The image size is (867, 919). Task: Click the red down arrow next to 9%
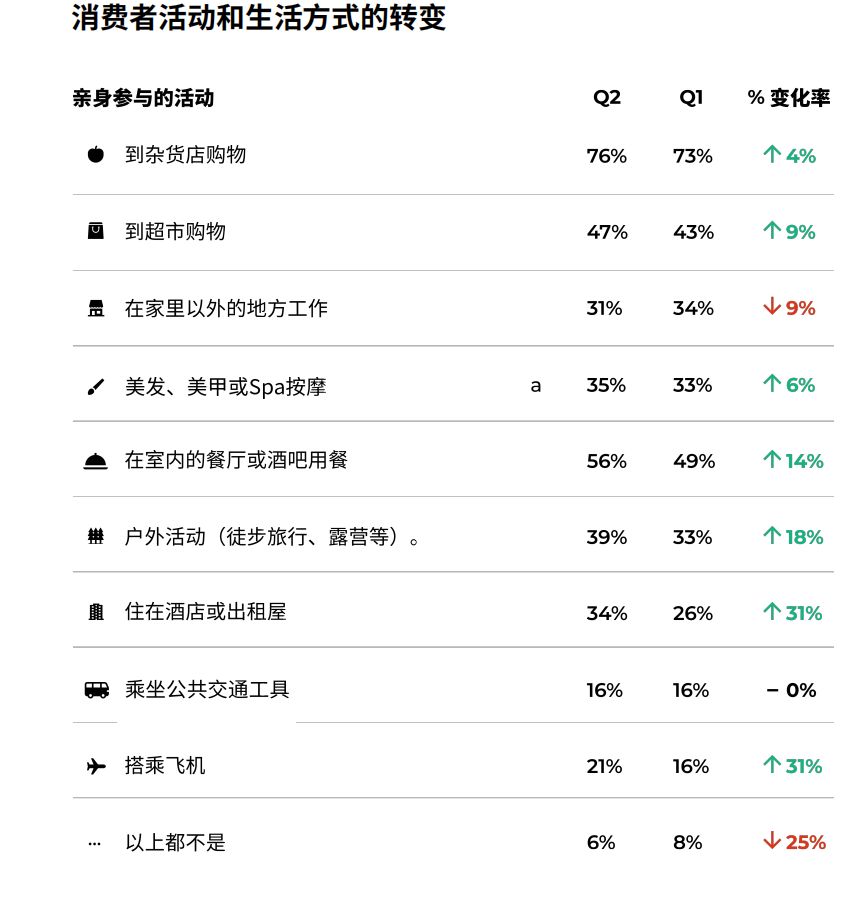point(772,306)
